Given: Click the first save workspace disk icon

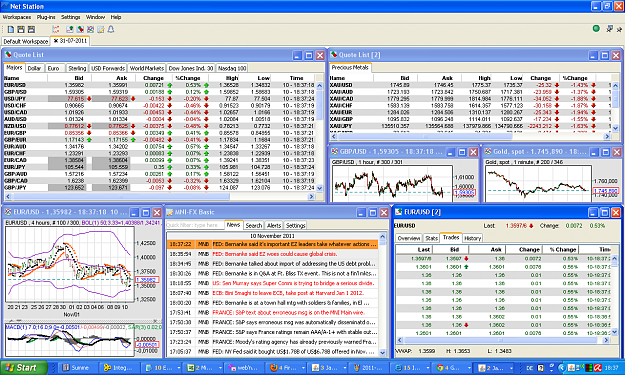Looking at the screenshot, I should [21, 29].
